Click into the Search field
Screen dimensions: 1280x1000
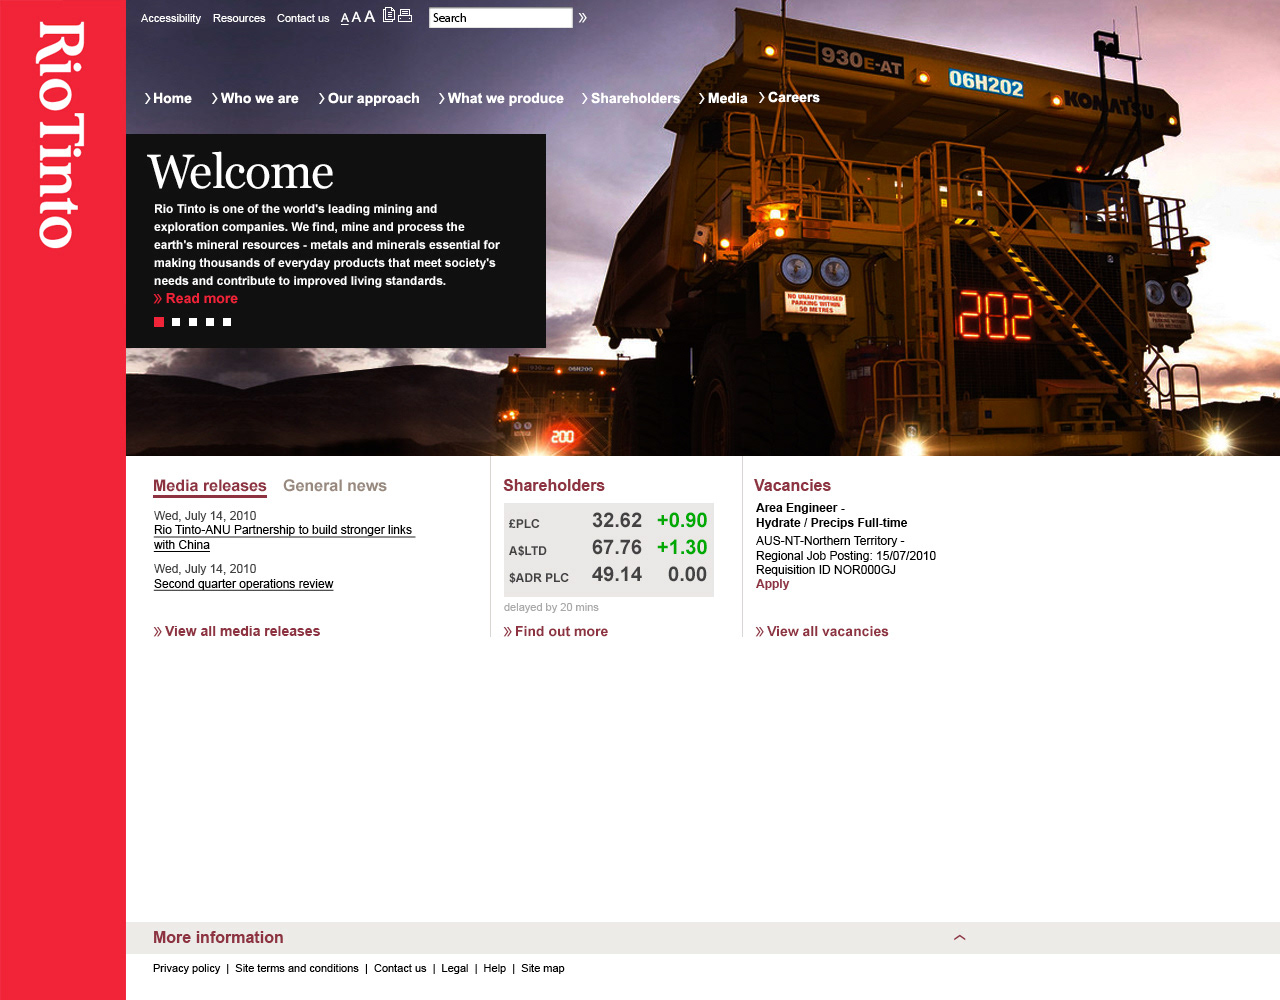[x=500, y=18]
